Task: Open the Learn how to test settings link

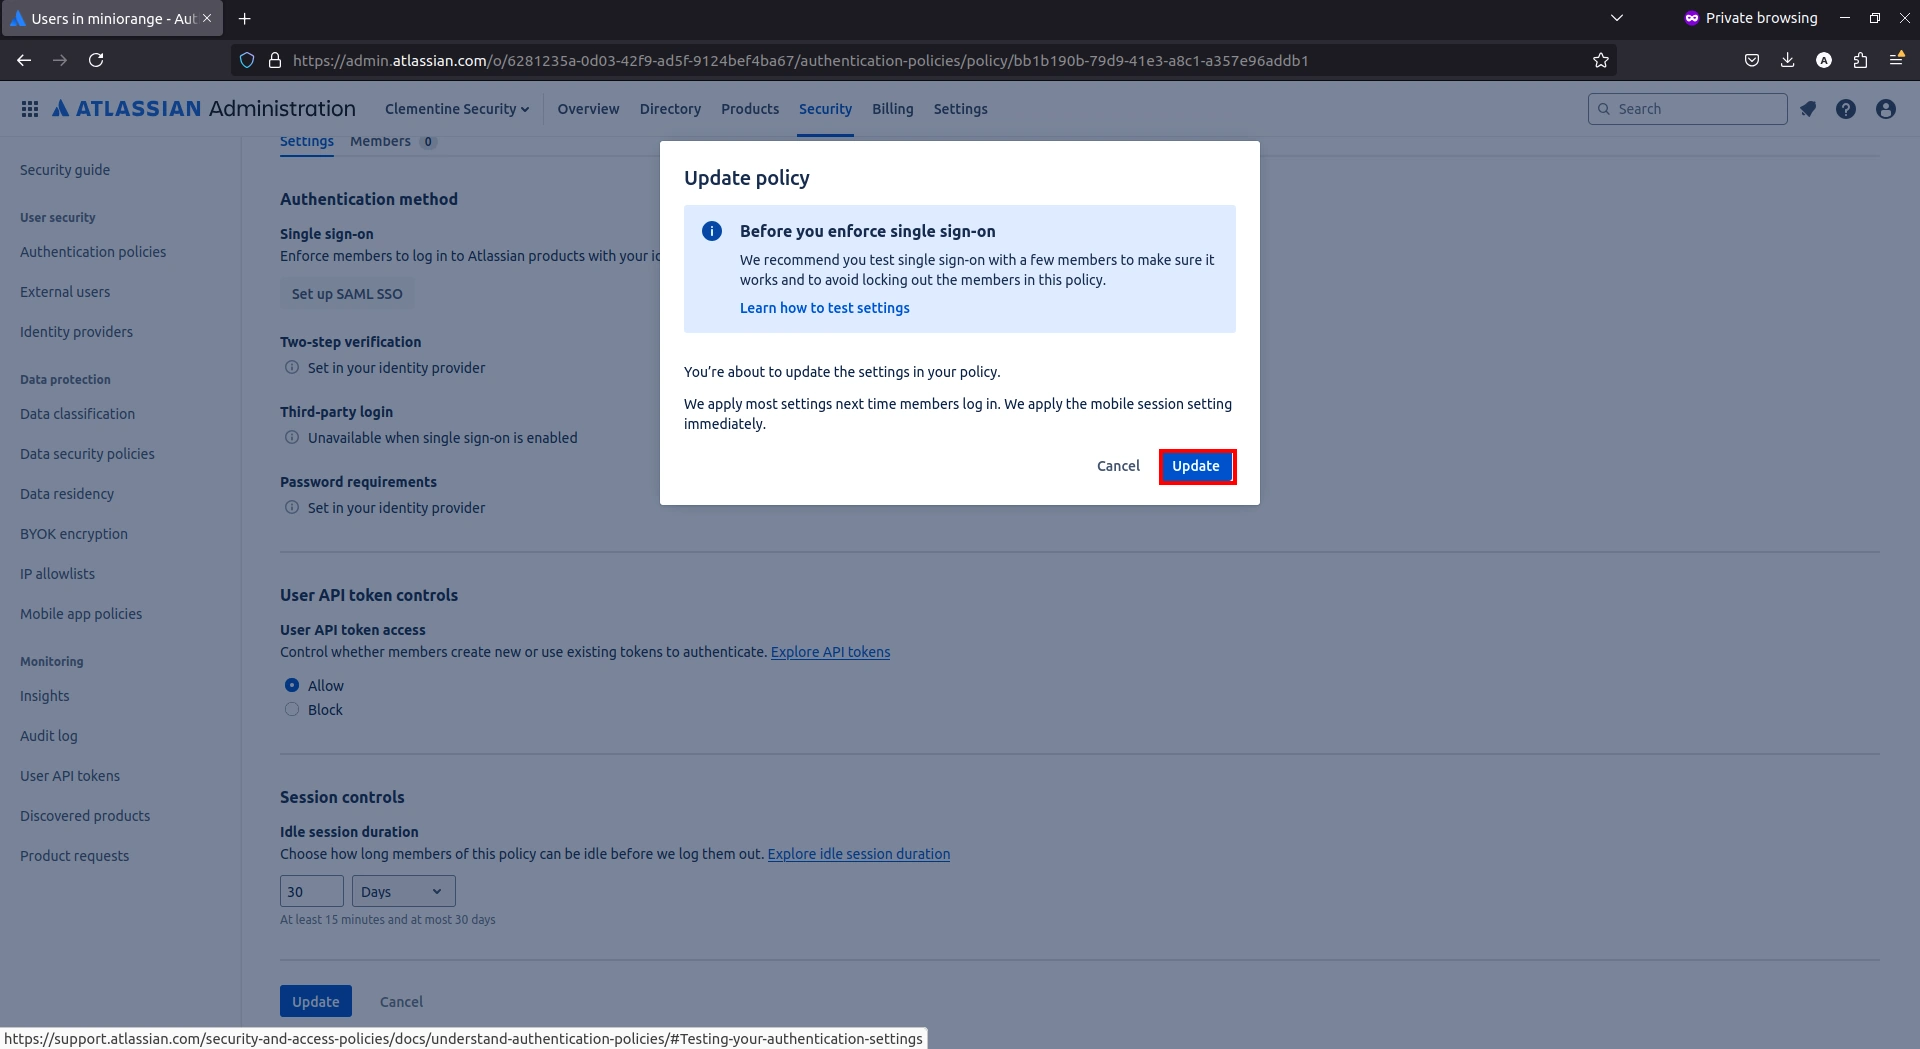Action: click(x=824, y=308)
